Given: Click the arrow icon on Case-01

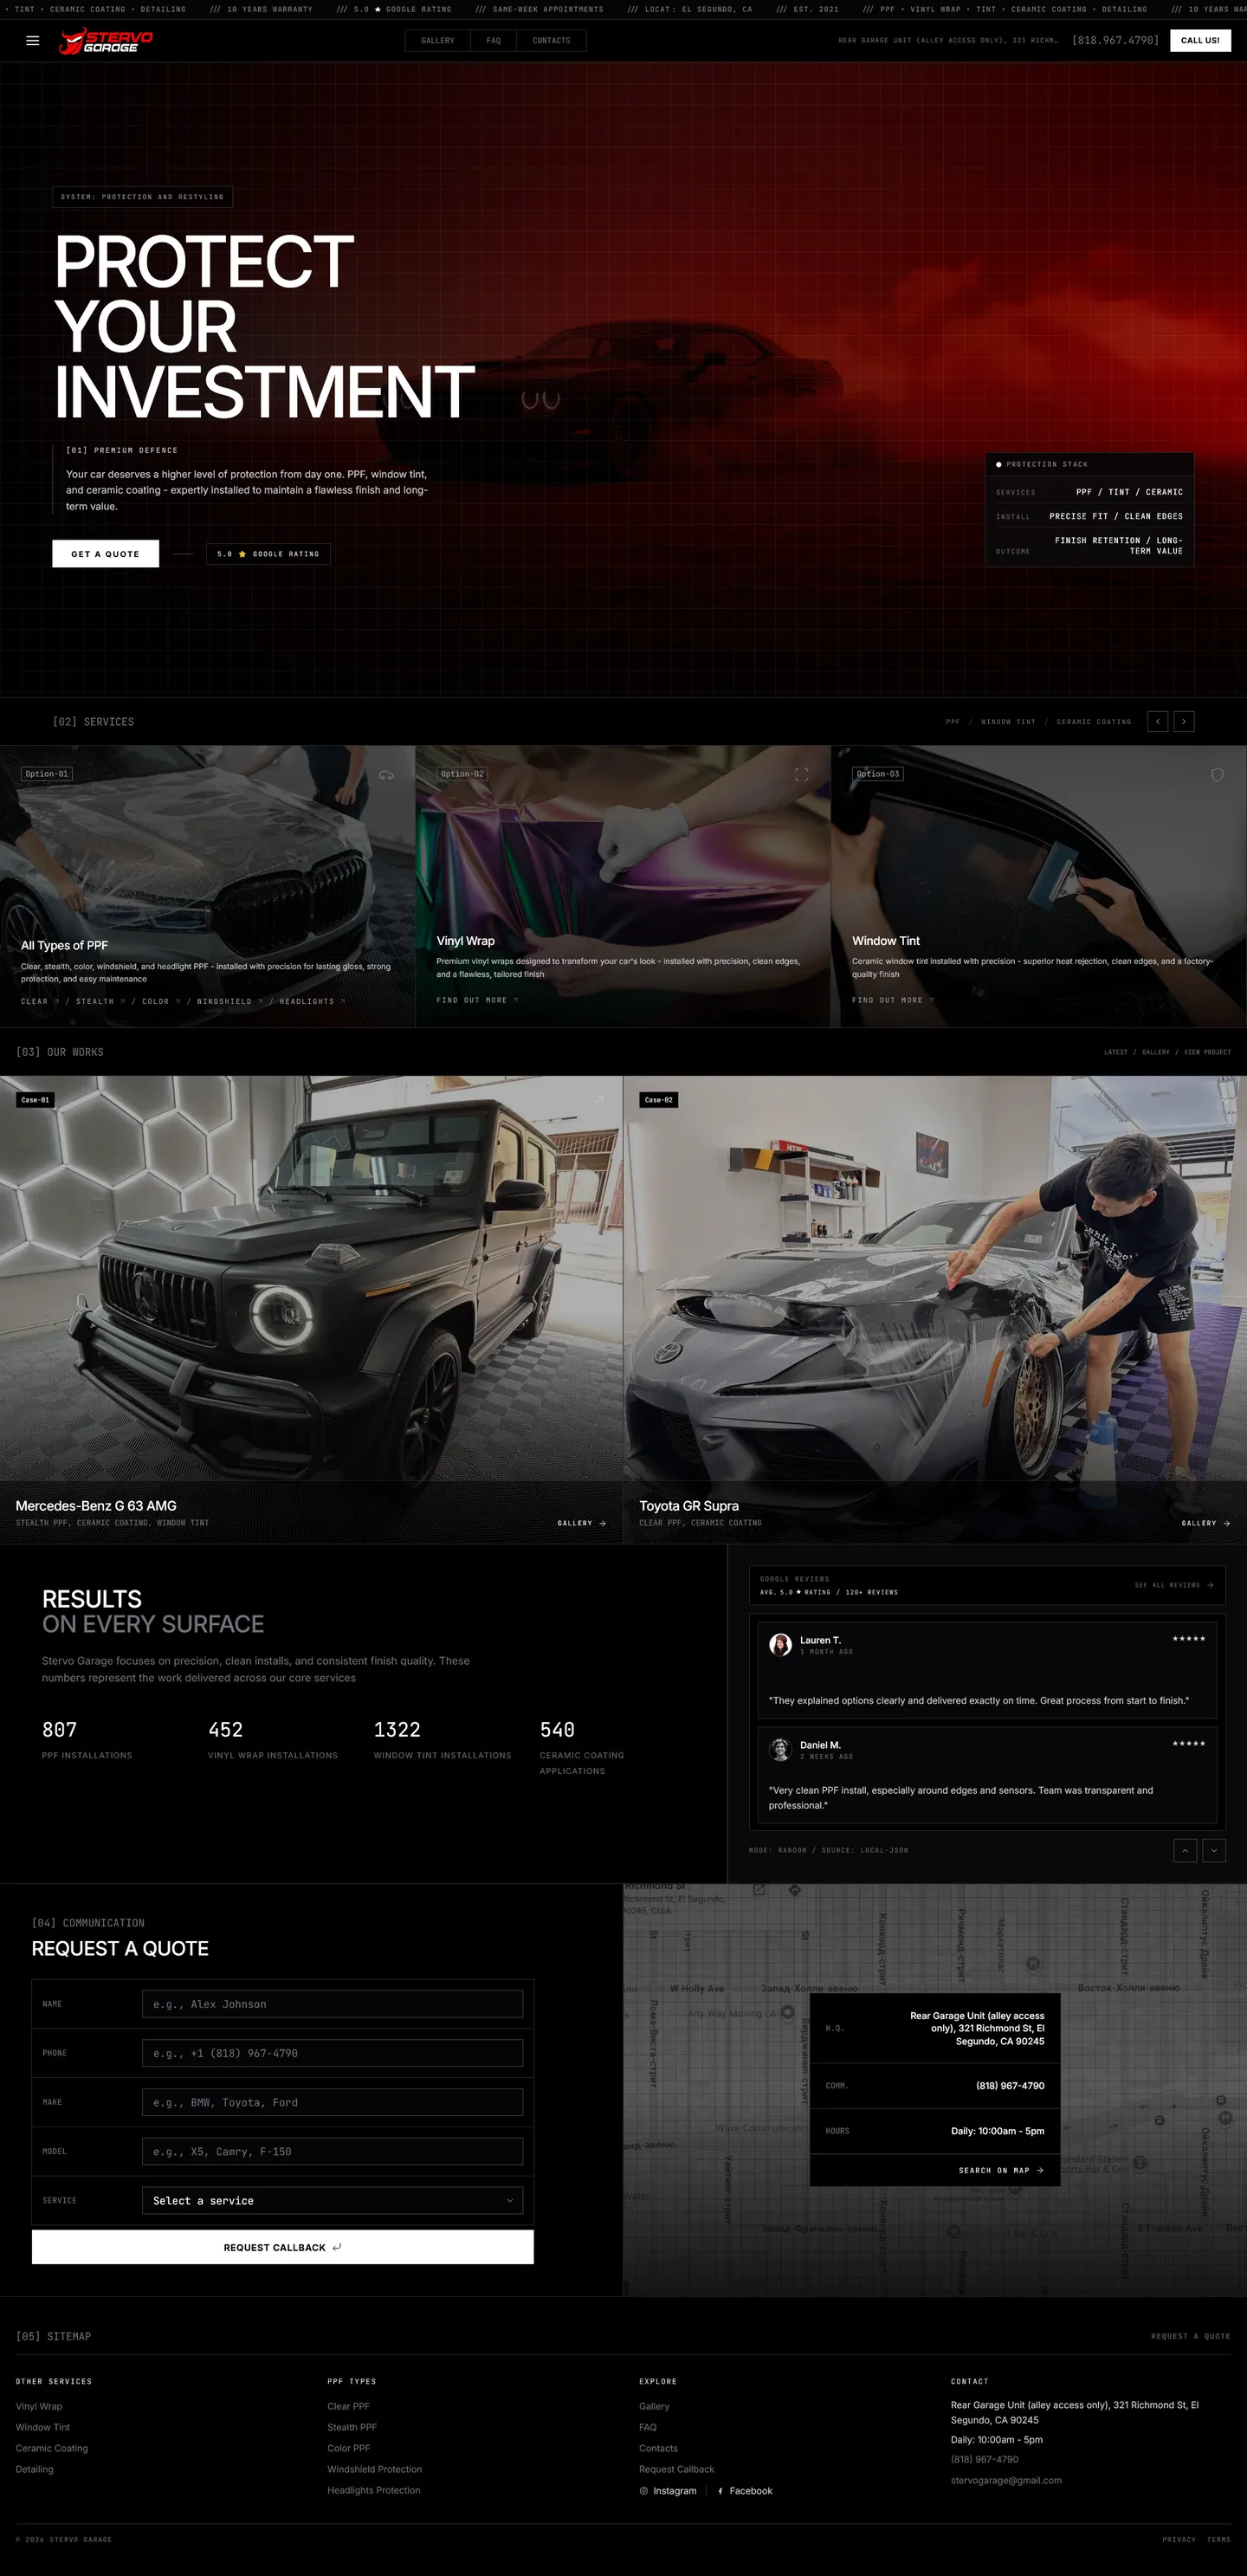Looking at the screenshot, I should 599,1100.
